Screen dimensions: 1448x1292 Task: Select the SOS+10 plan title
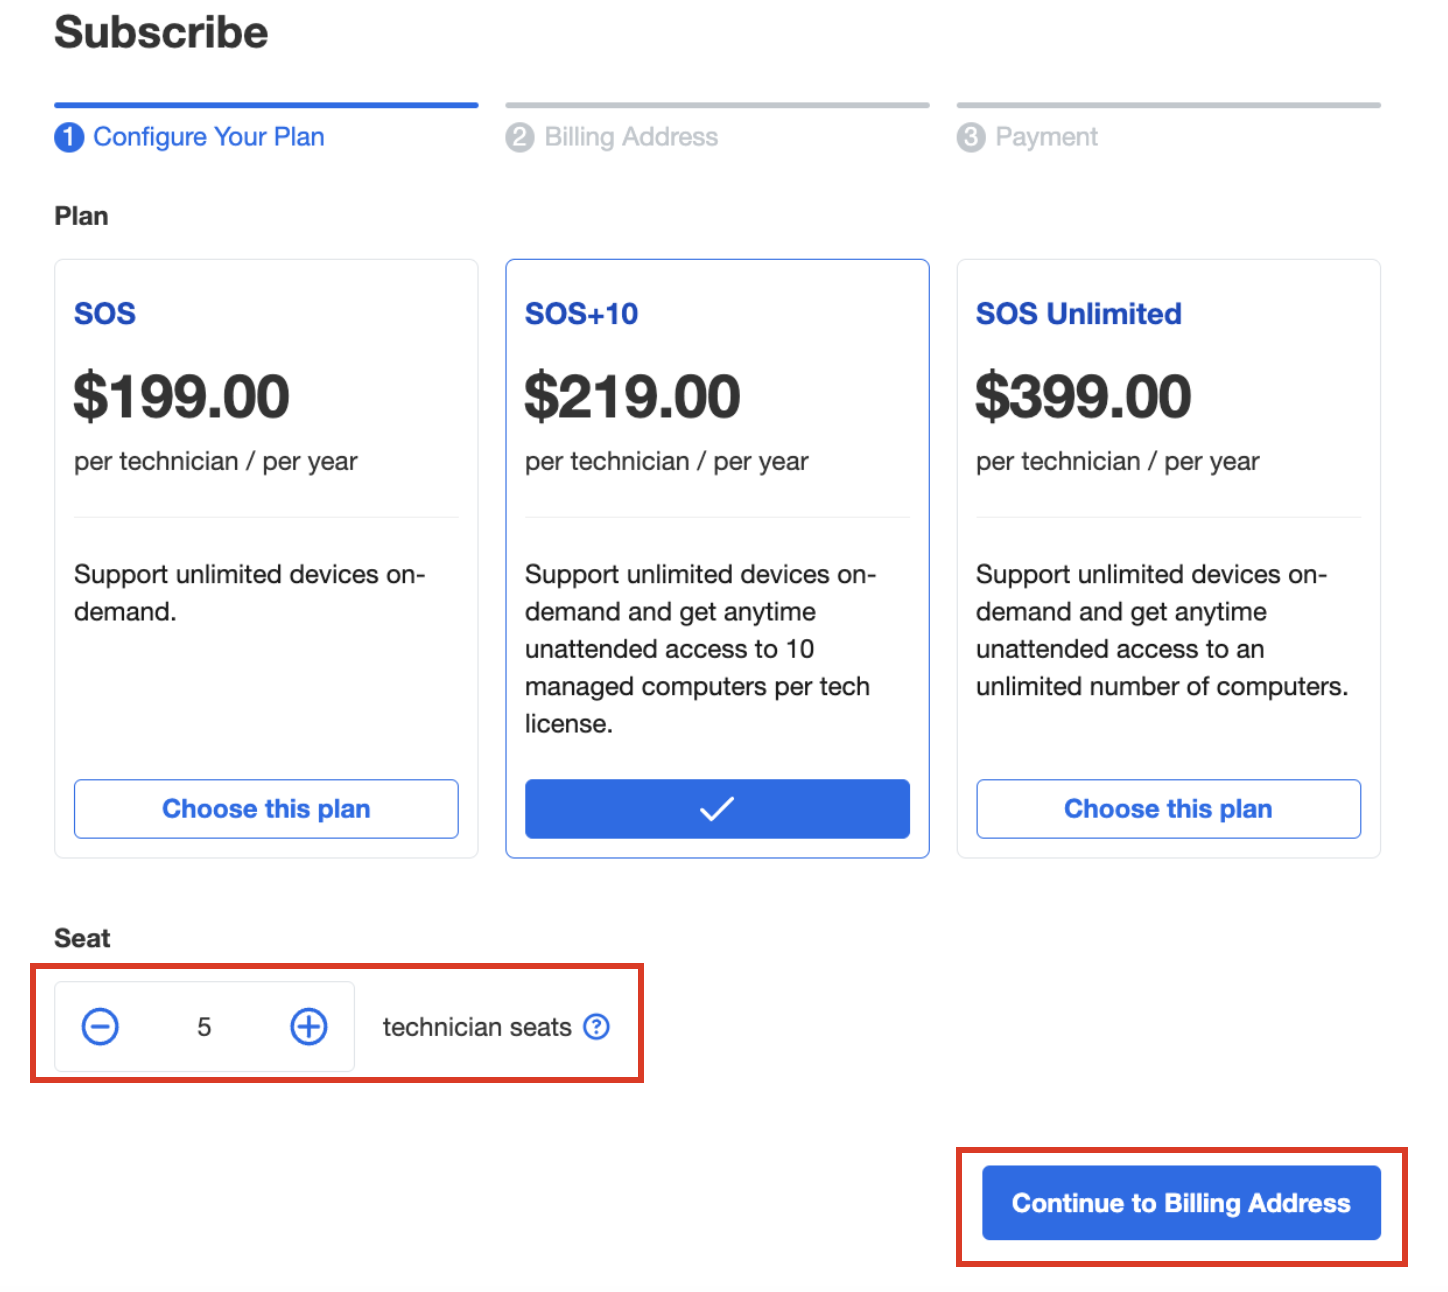581,314
